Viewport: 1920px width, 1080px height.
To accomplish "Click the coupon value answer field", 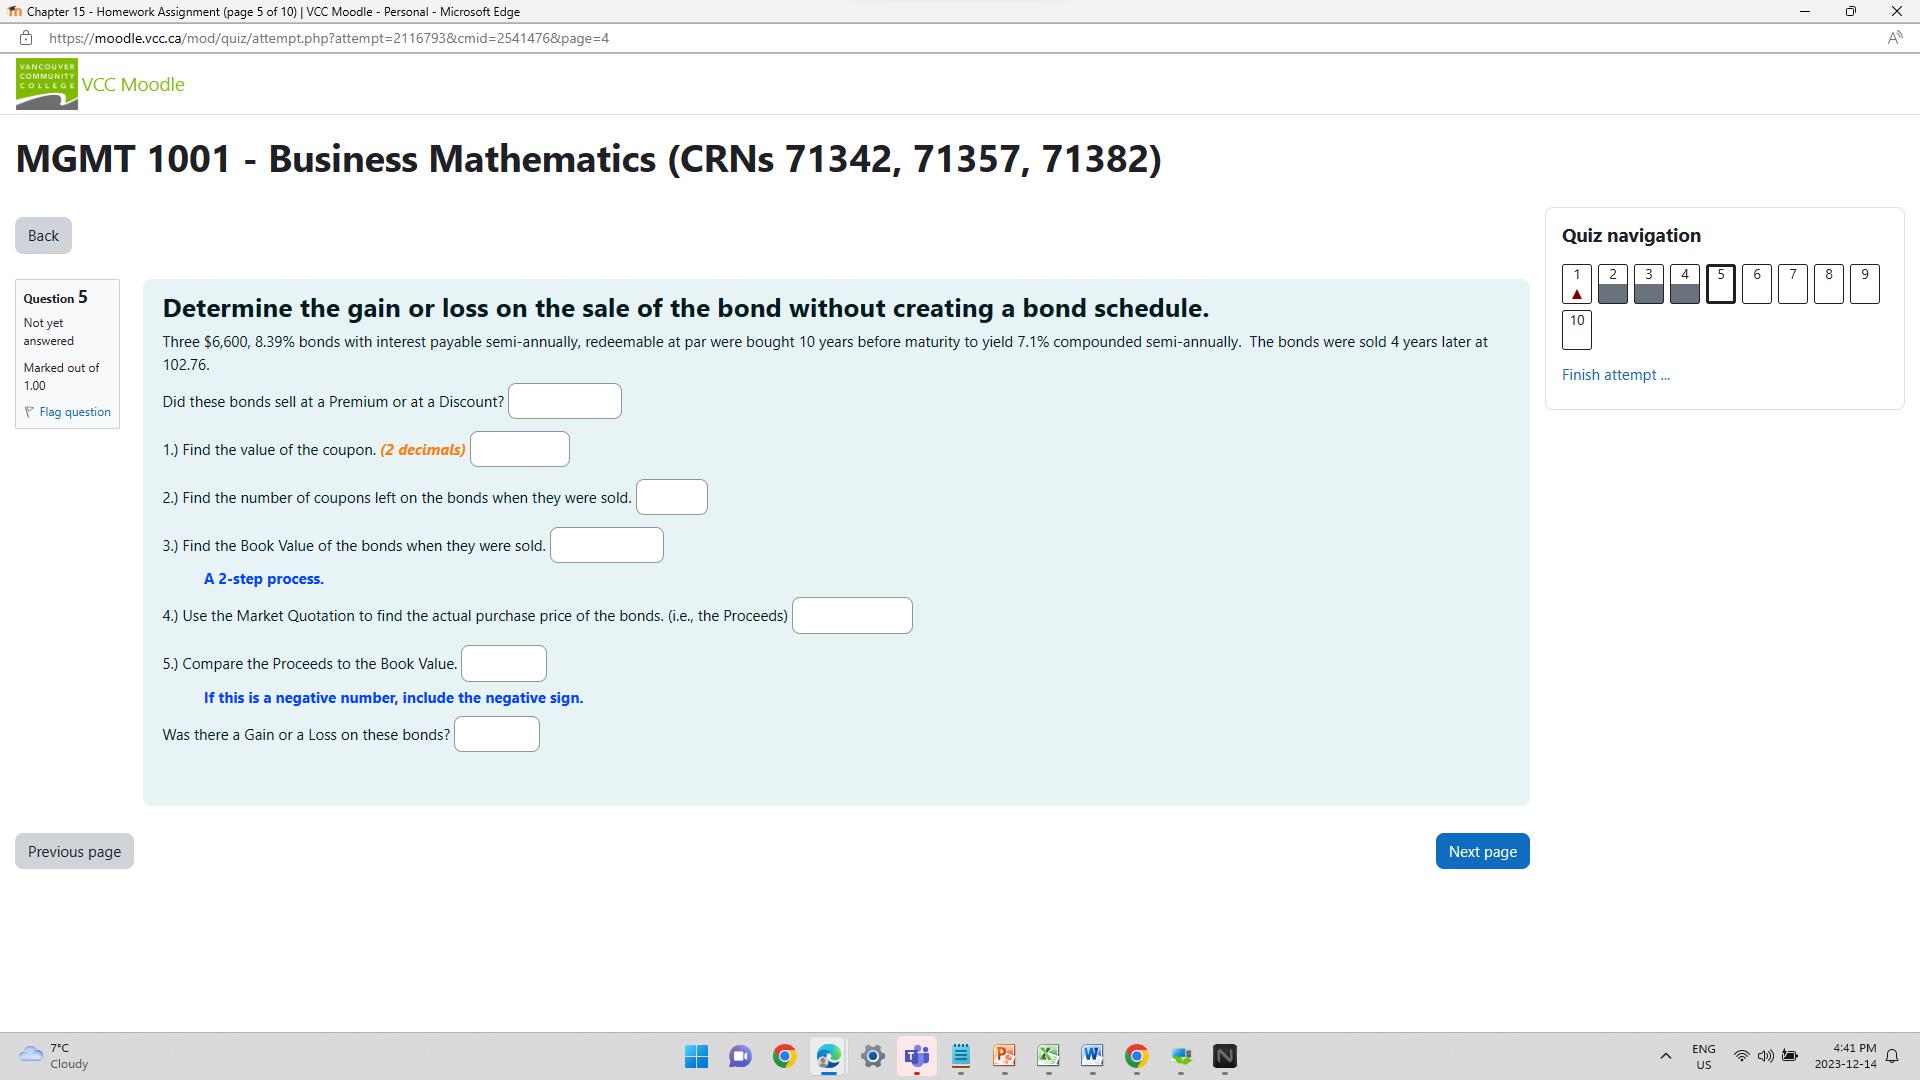I will 520,449.
